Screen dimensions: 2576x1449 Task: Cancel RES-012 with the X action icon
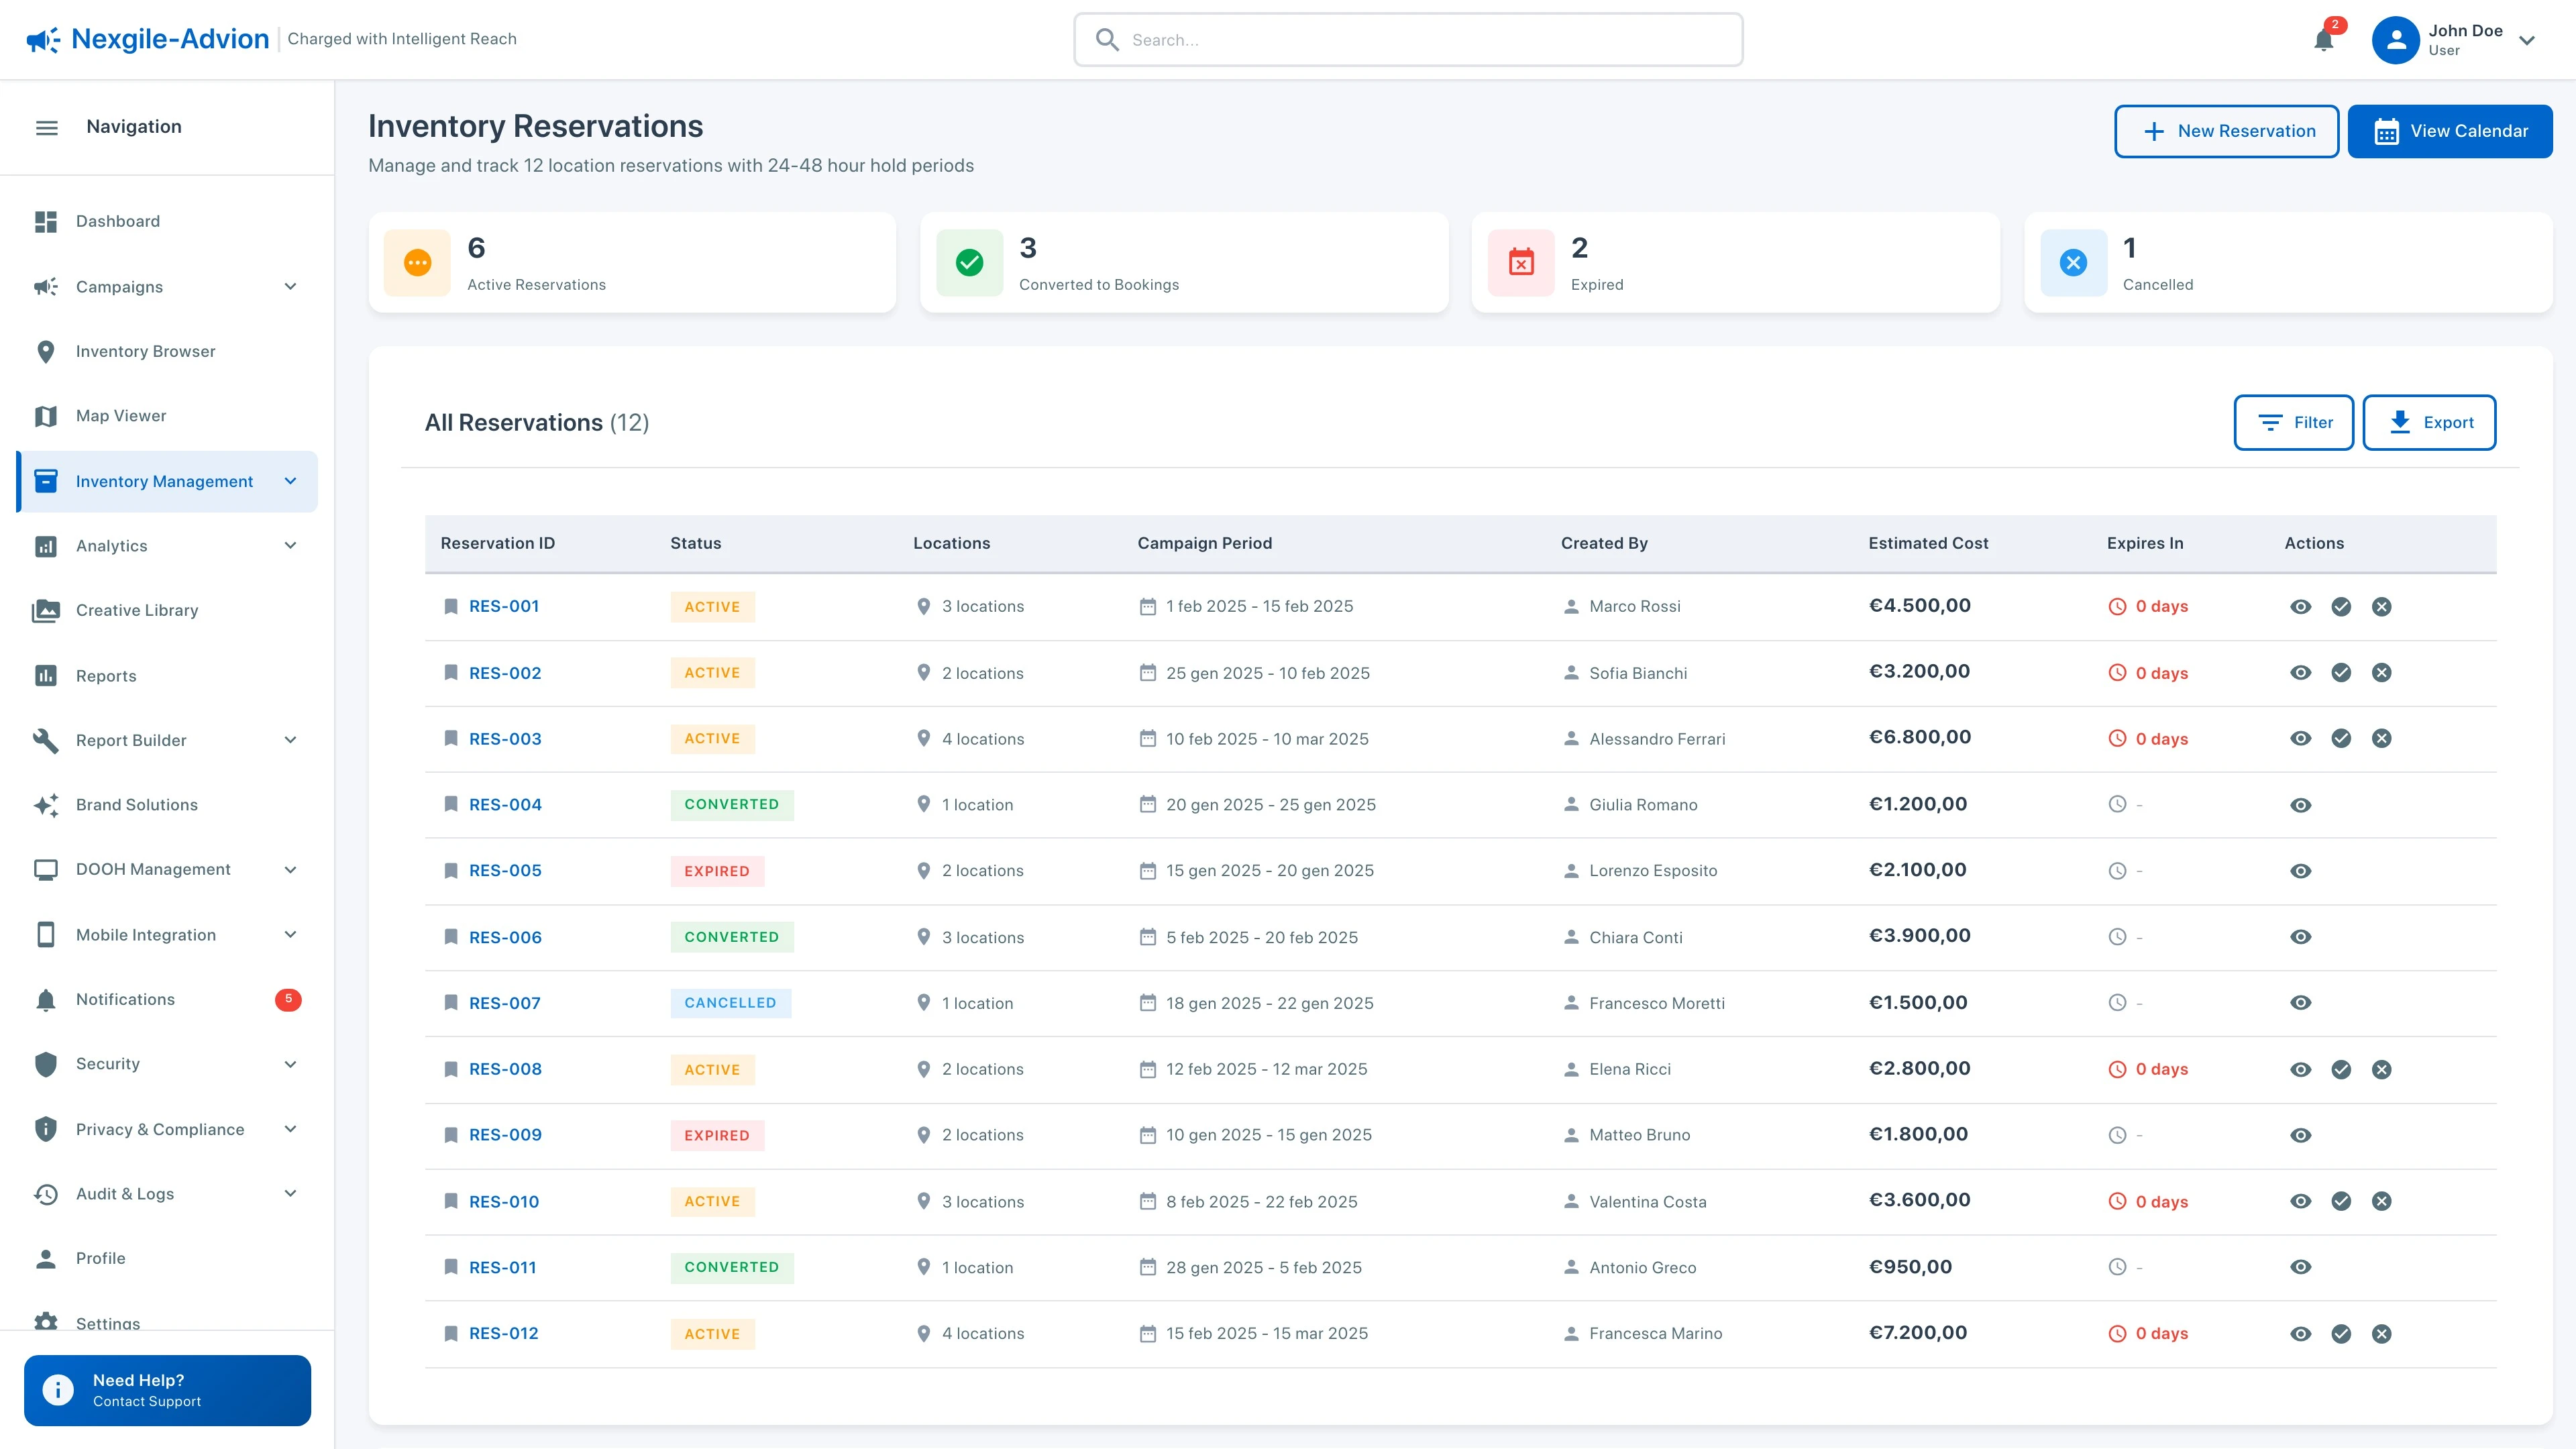click(x=2381, y=1333)
